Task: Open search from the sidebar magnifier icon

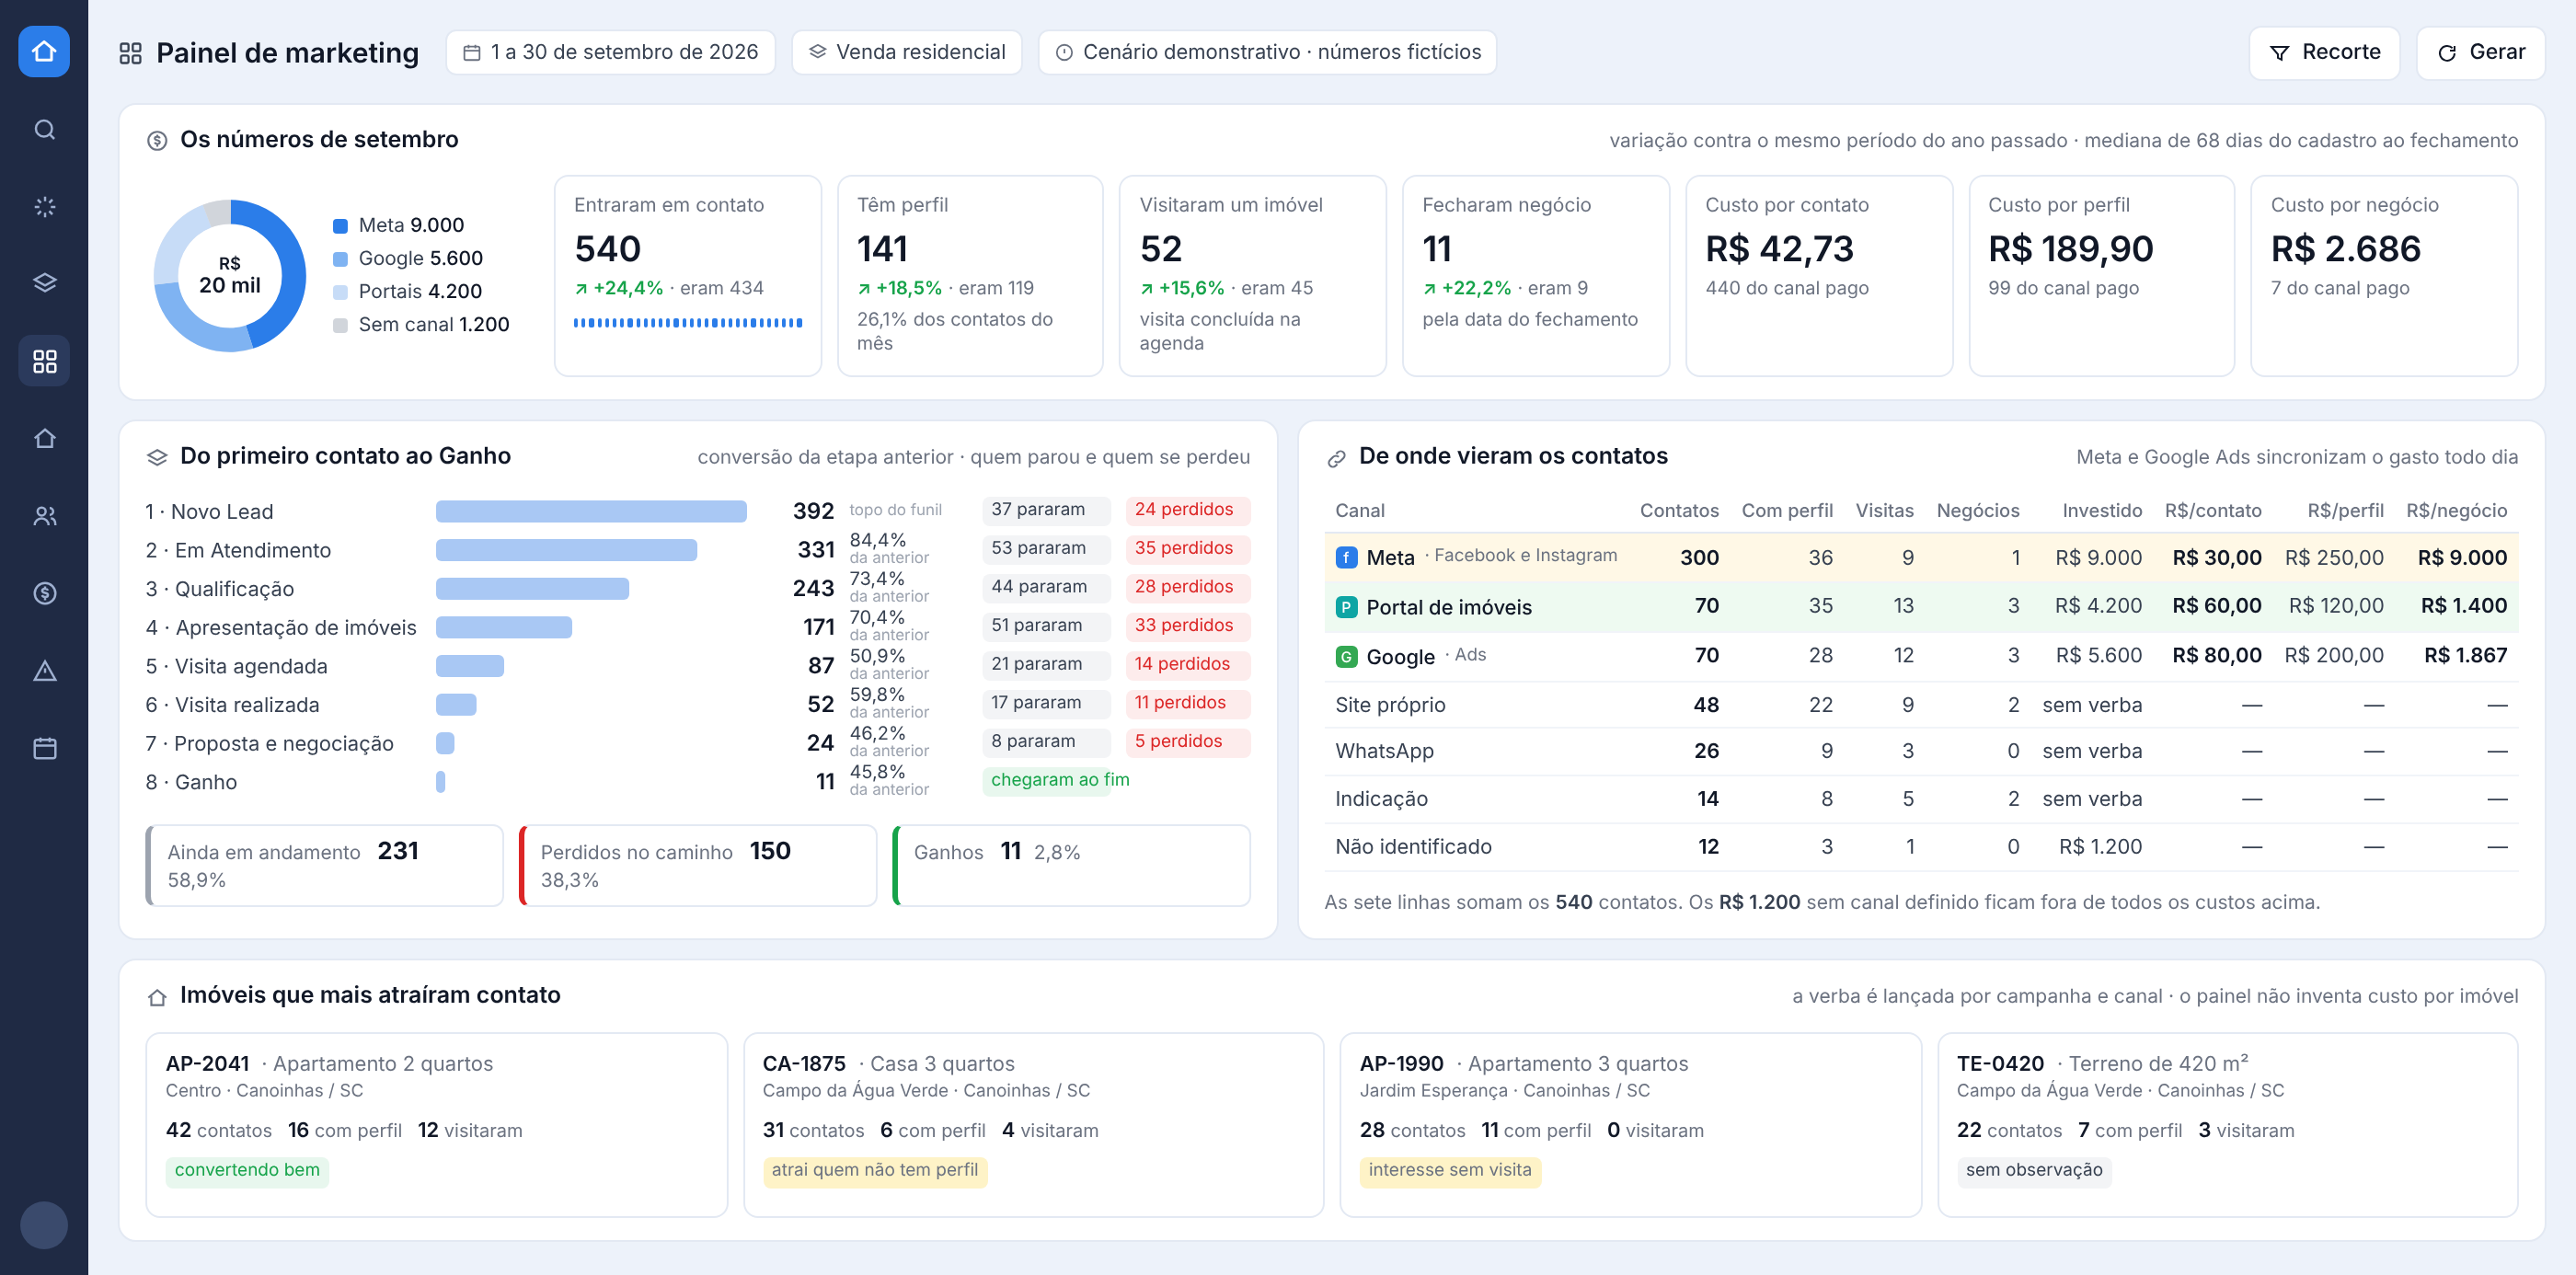Action: tap(44, 129)
